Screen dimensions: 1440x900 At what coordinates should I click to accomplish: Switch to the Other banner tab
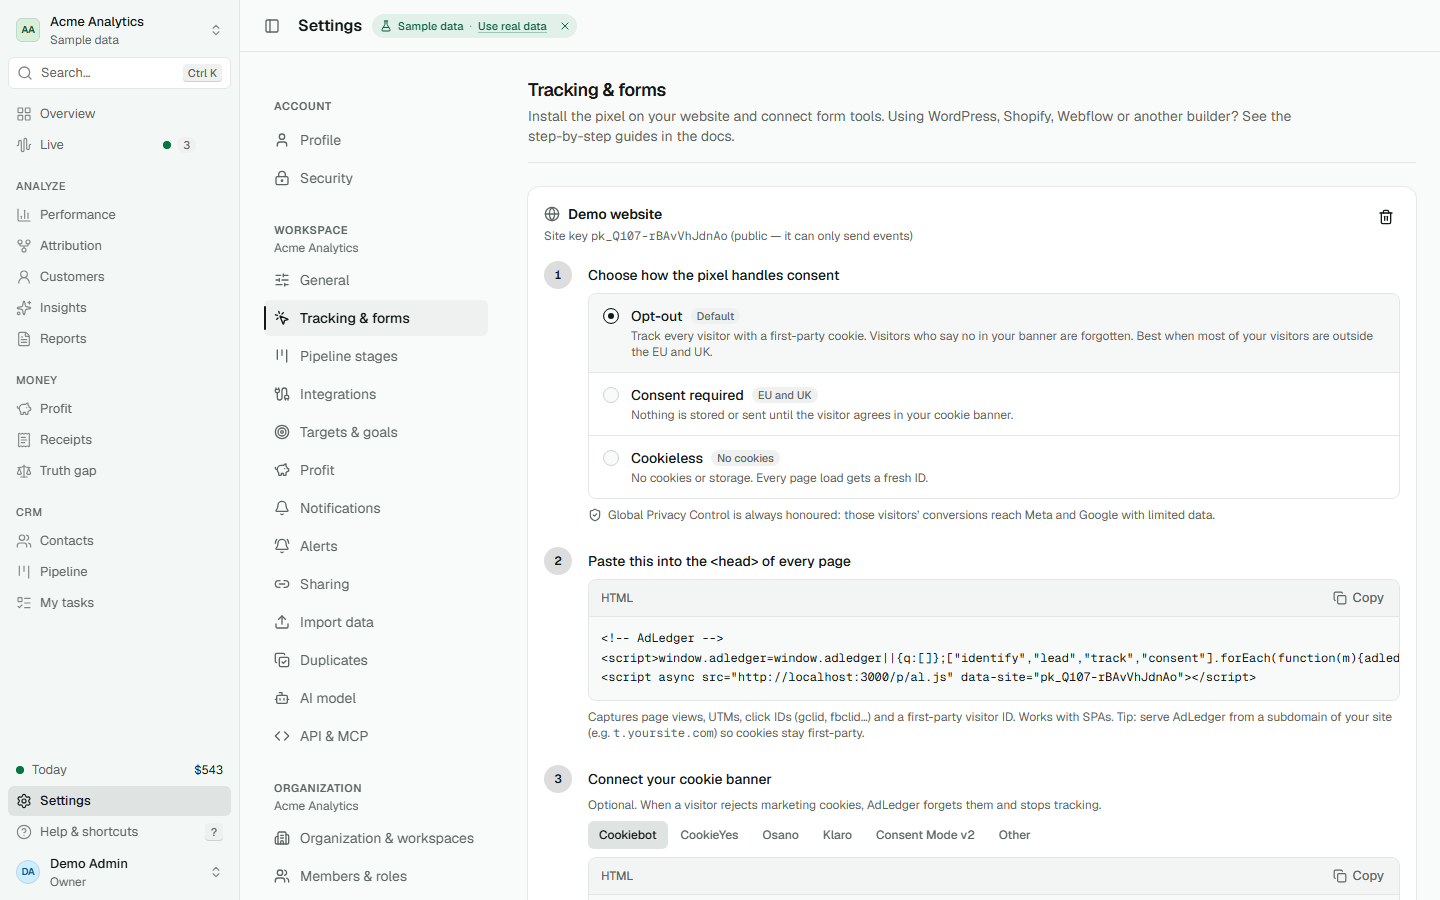coord(1014,835)
